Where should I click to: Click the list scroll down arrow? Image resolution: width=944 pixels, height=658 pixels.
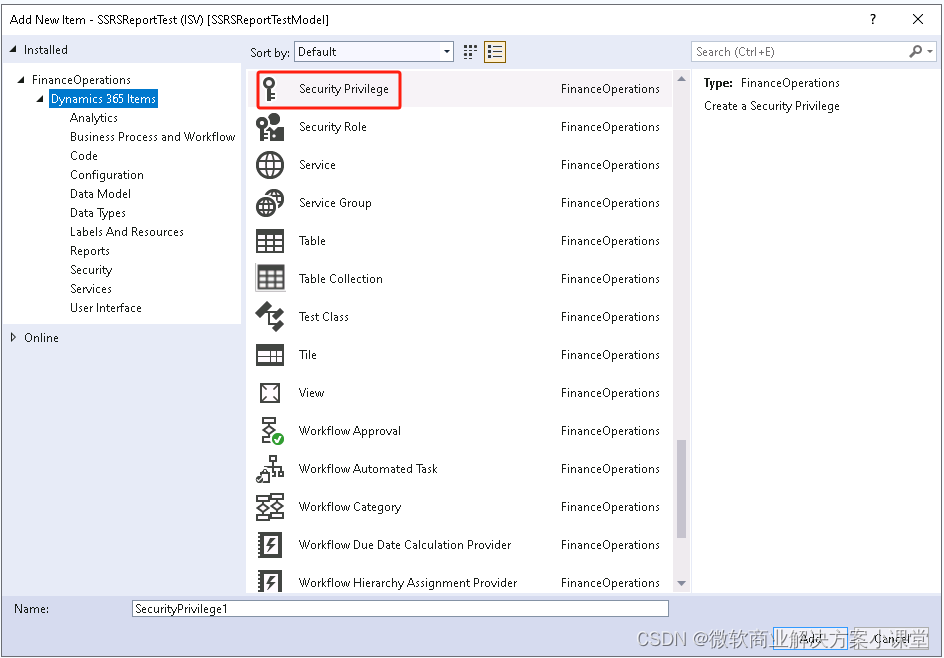[682, 583]
